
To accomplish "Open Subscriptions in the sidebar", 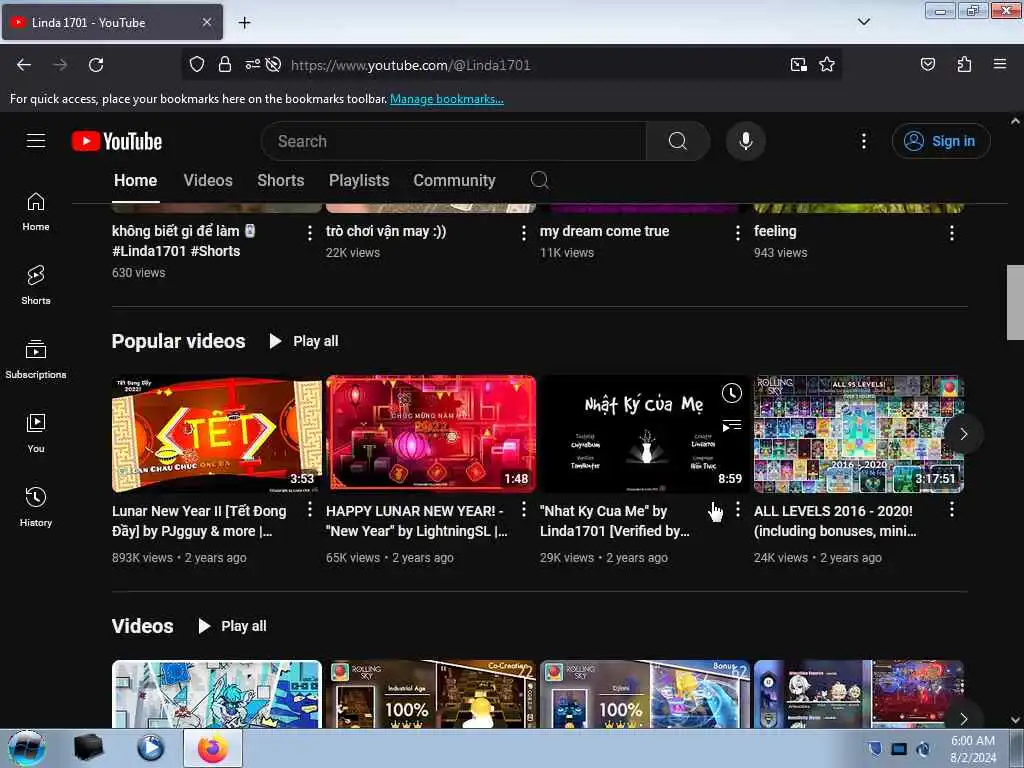I will 36,359.
